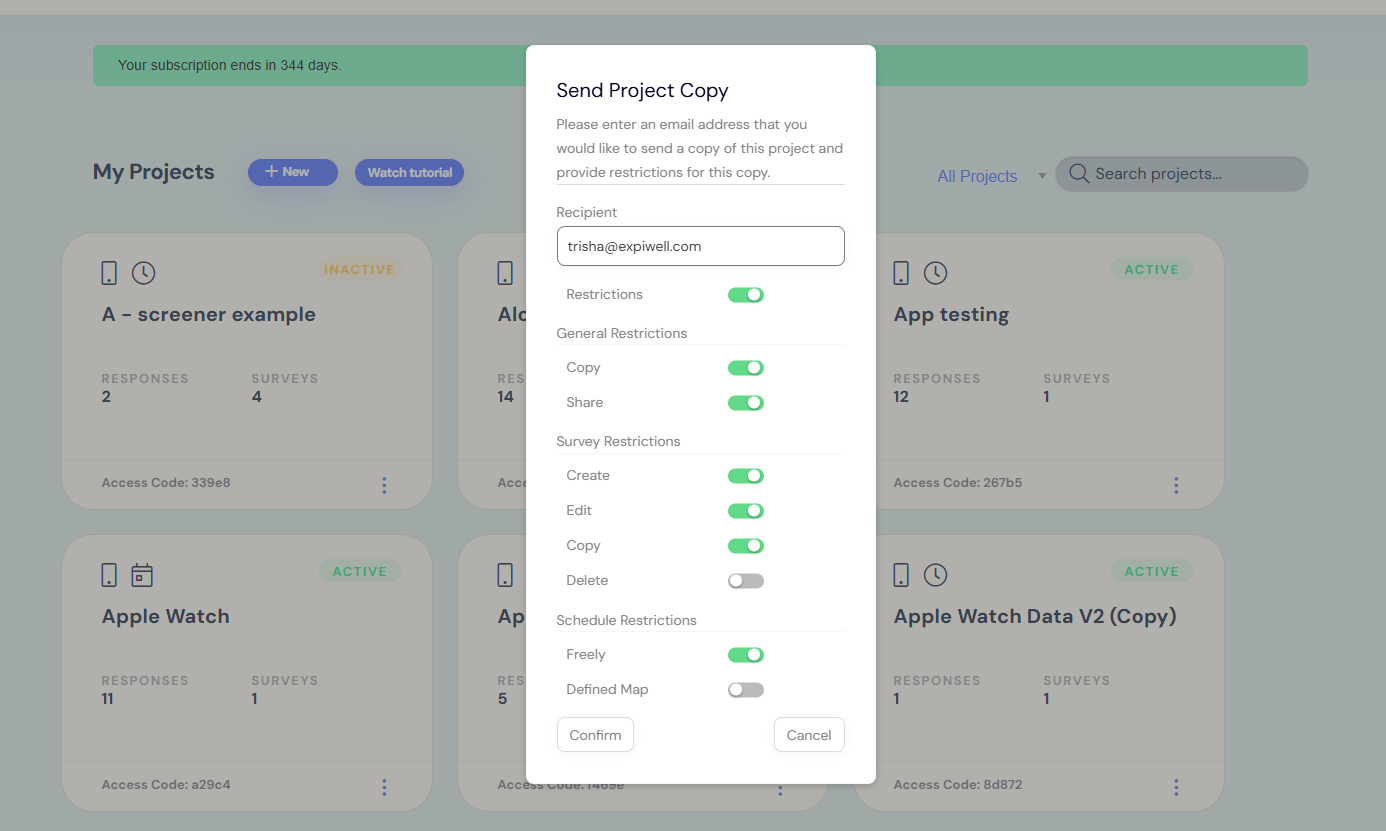This screenshot has height=831, width=1386.
Task: Click Apple Watch Data V2 (Copy) title
Action: [1035, 617]
